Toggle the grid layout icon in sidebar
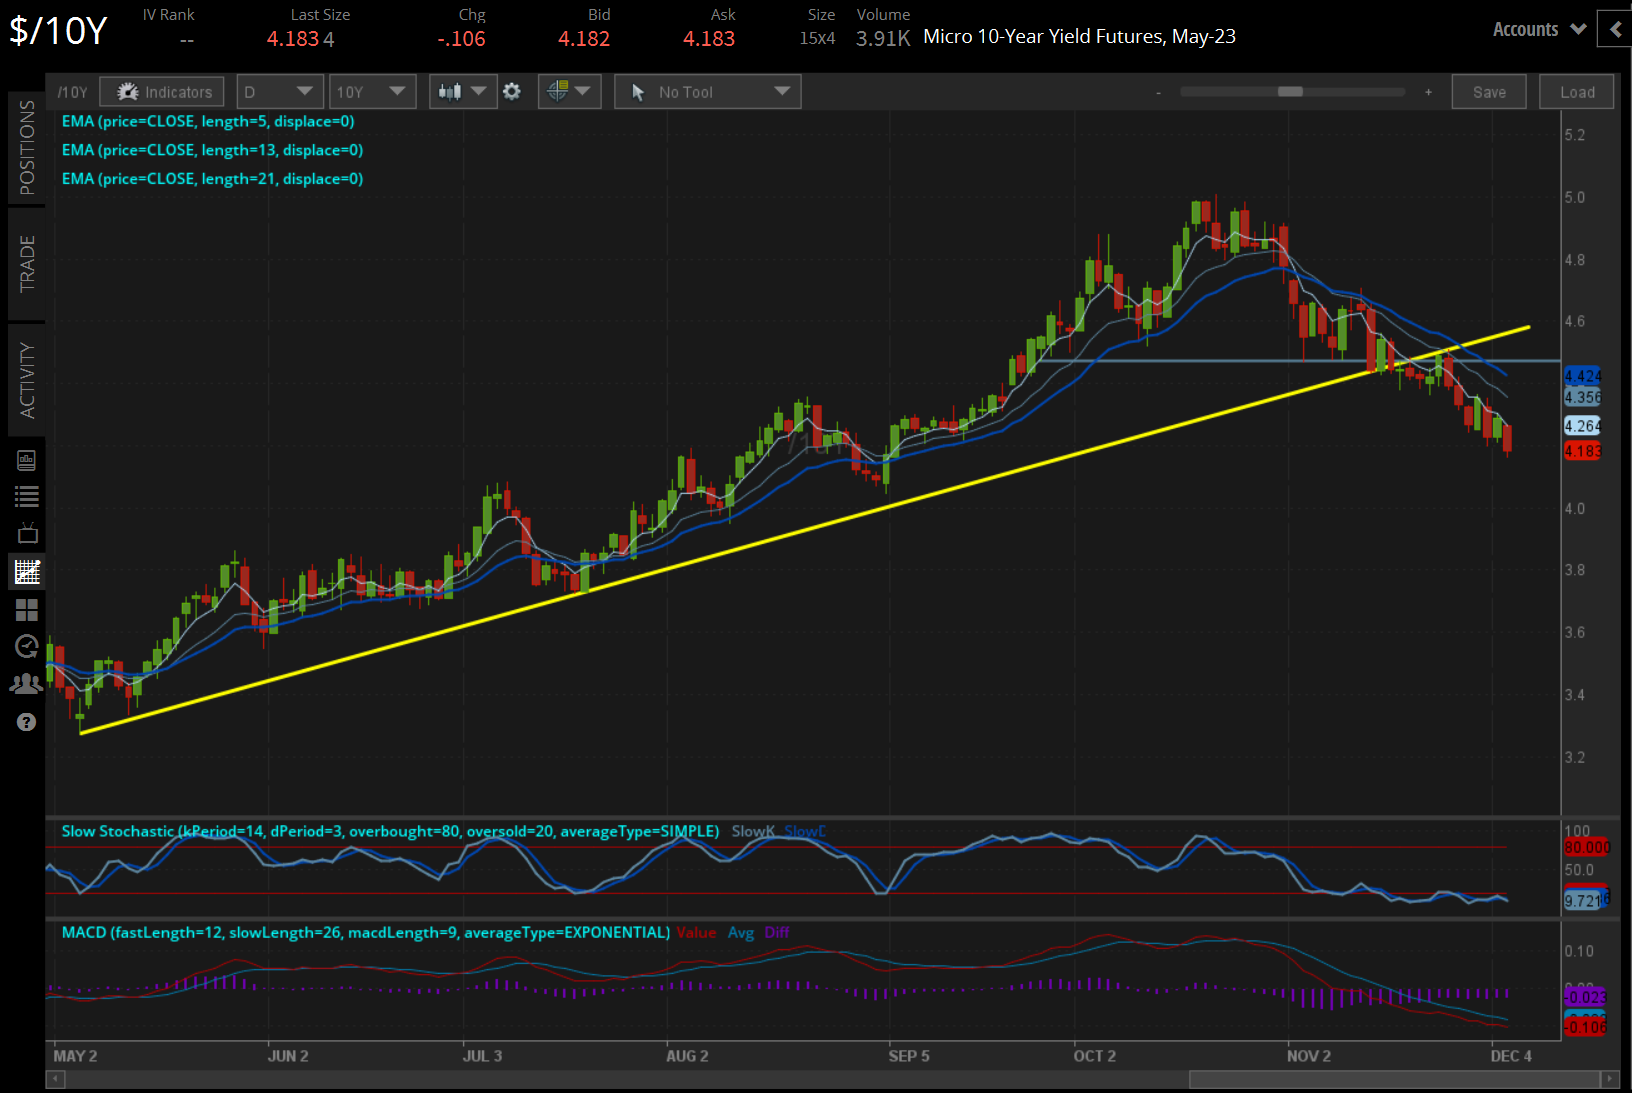Viewport: 1632px width, 1093px height. coord(27,610)
